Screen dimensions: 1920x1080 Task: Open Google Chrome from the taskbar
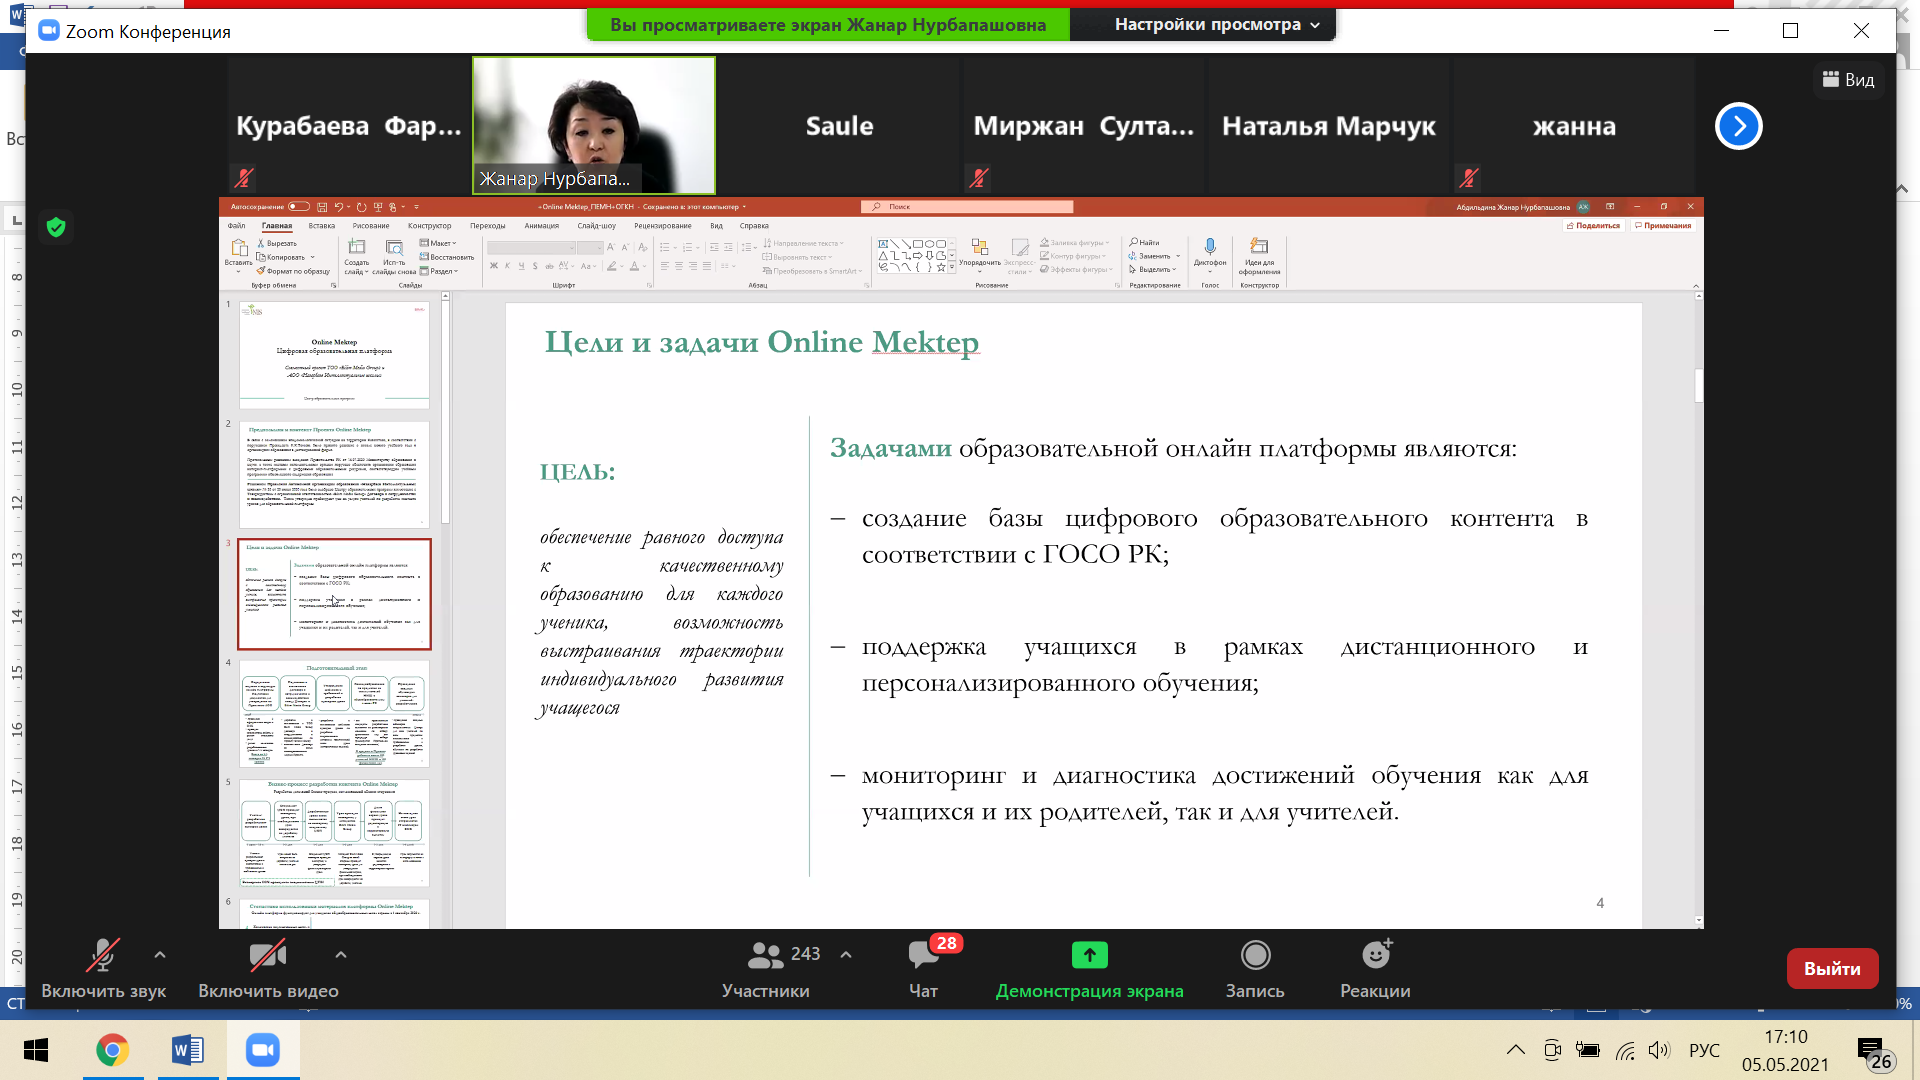(x=112, y=1050)
